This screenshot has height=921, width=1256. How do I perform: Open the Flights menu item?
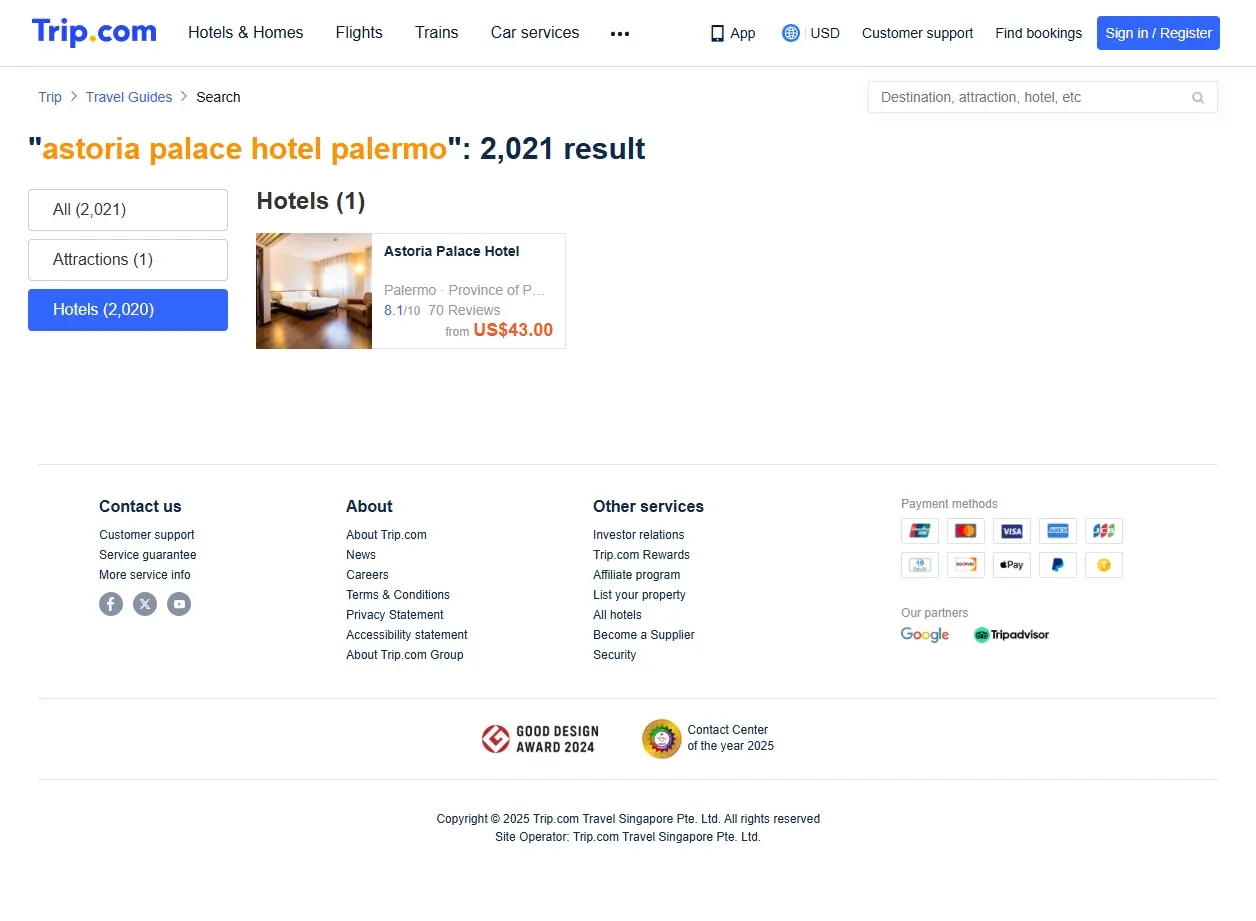(359, 33)
